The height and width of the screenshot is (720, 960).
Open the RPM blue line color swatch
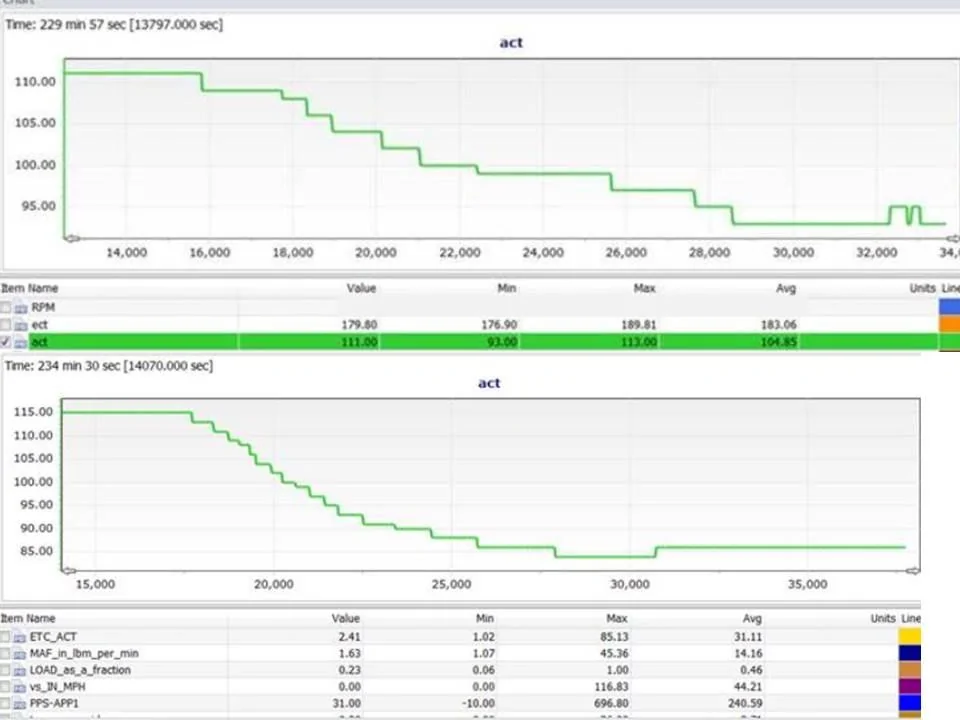point(949,307)
